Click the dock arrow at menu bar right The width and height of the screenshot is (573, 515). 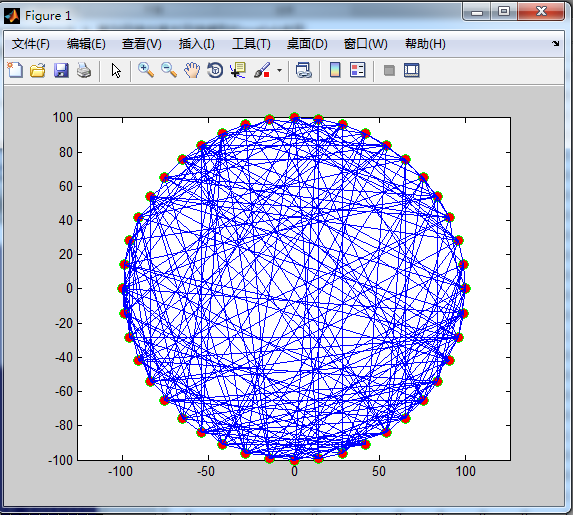pos(555,43)
